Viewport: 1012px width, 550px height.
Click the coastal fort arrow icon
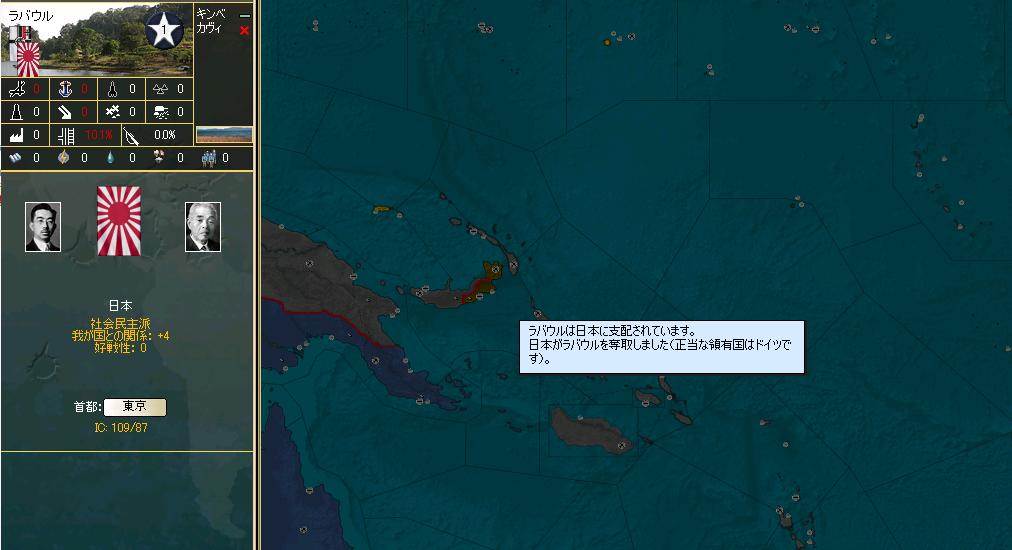point(65,112)
